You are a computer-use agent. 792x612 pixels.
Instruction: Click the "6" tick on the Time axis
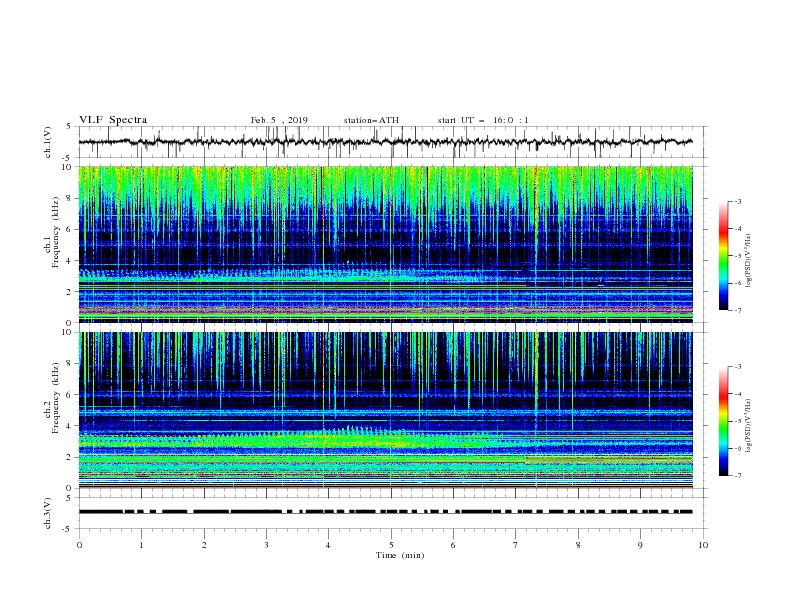tap(453, 545)
